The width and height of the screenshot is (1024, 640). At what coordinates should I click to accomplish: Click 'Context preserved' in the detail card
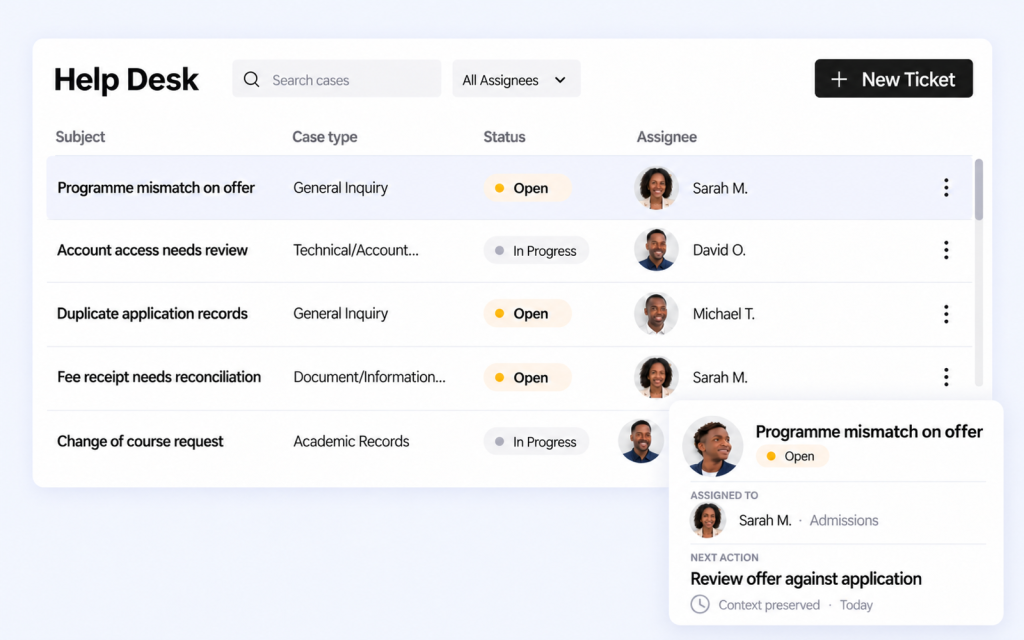769,605
